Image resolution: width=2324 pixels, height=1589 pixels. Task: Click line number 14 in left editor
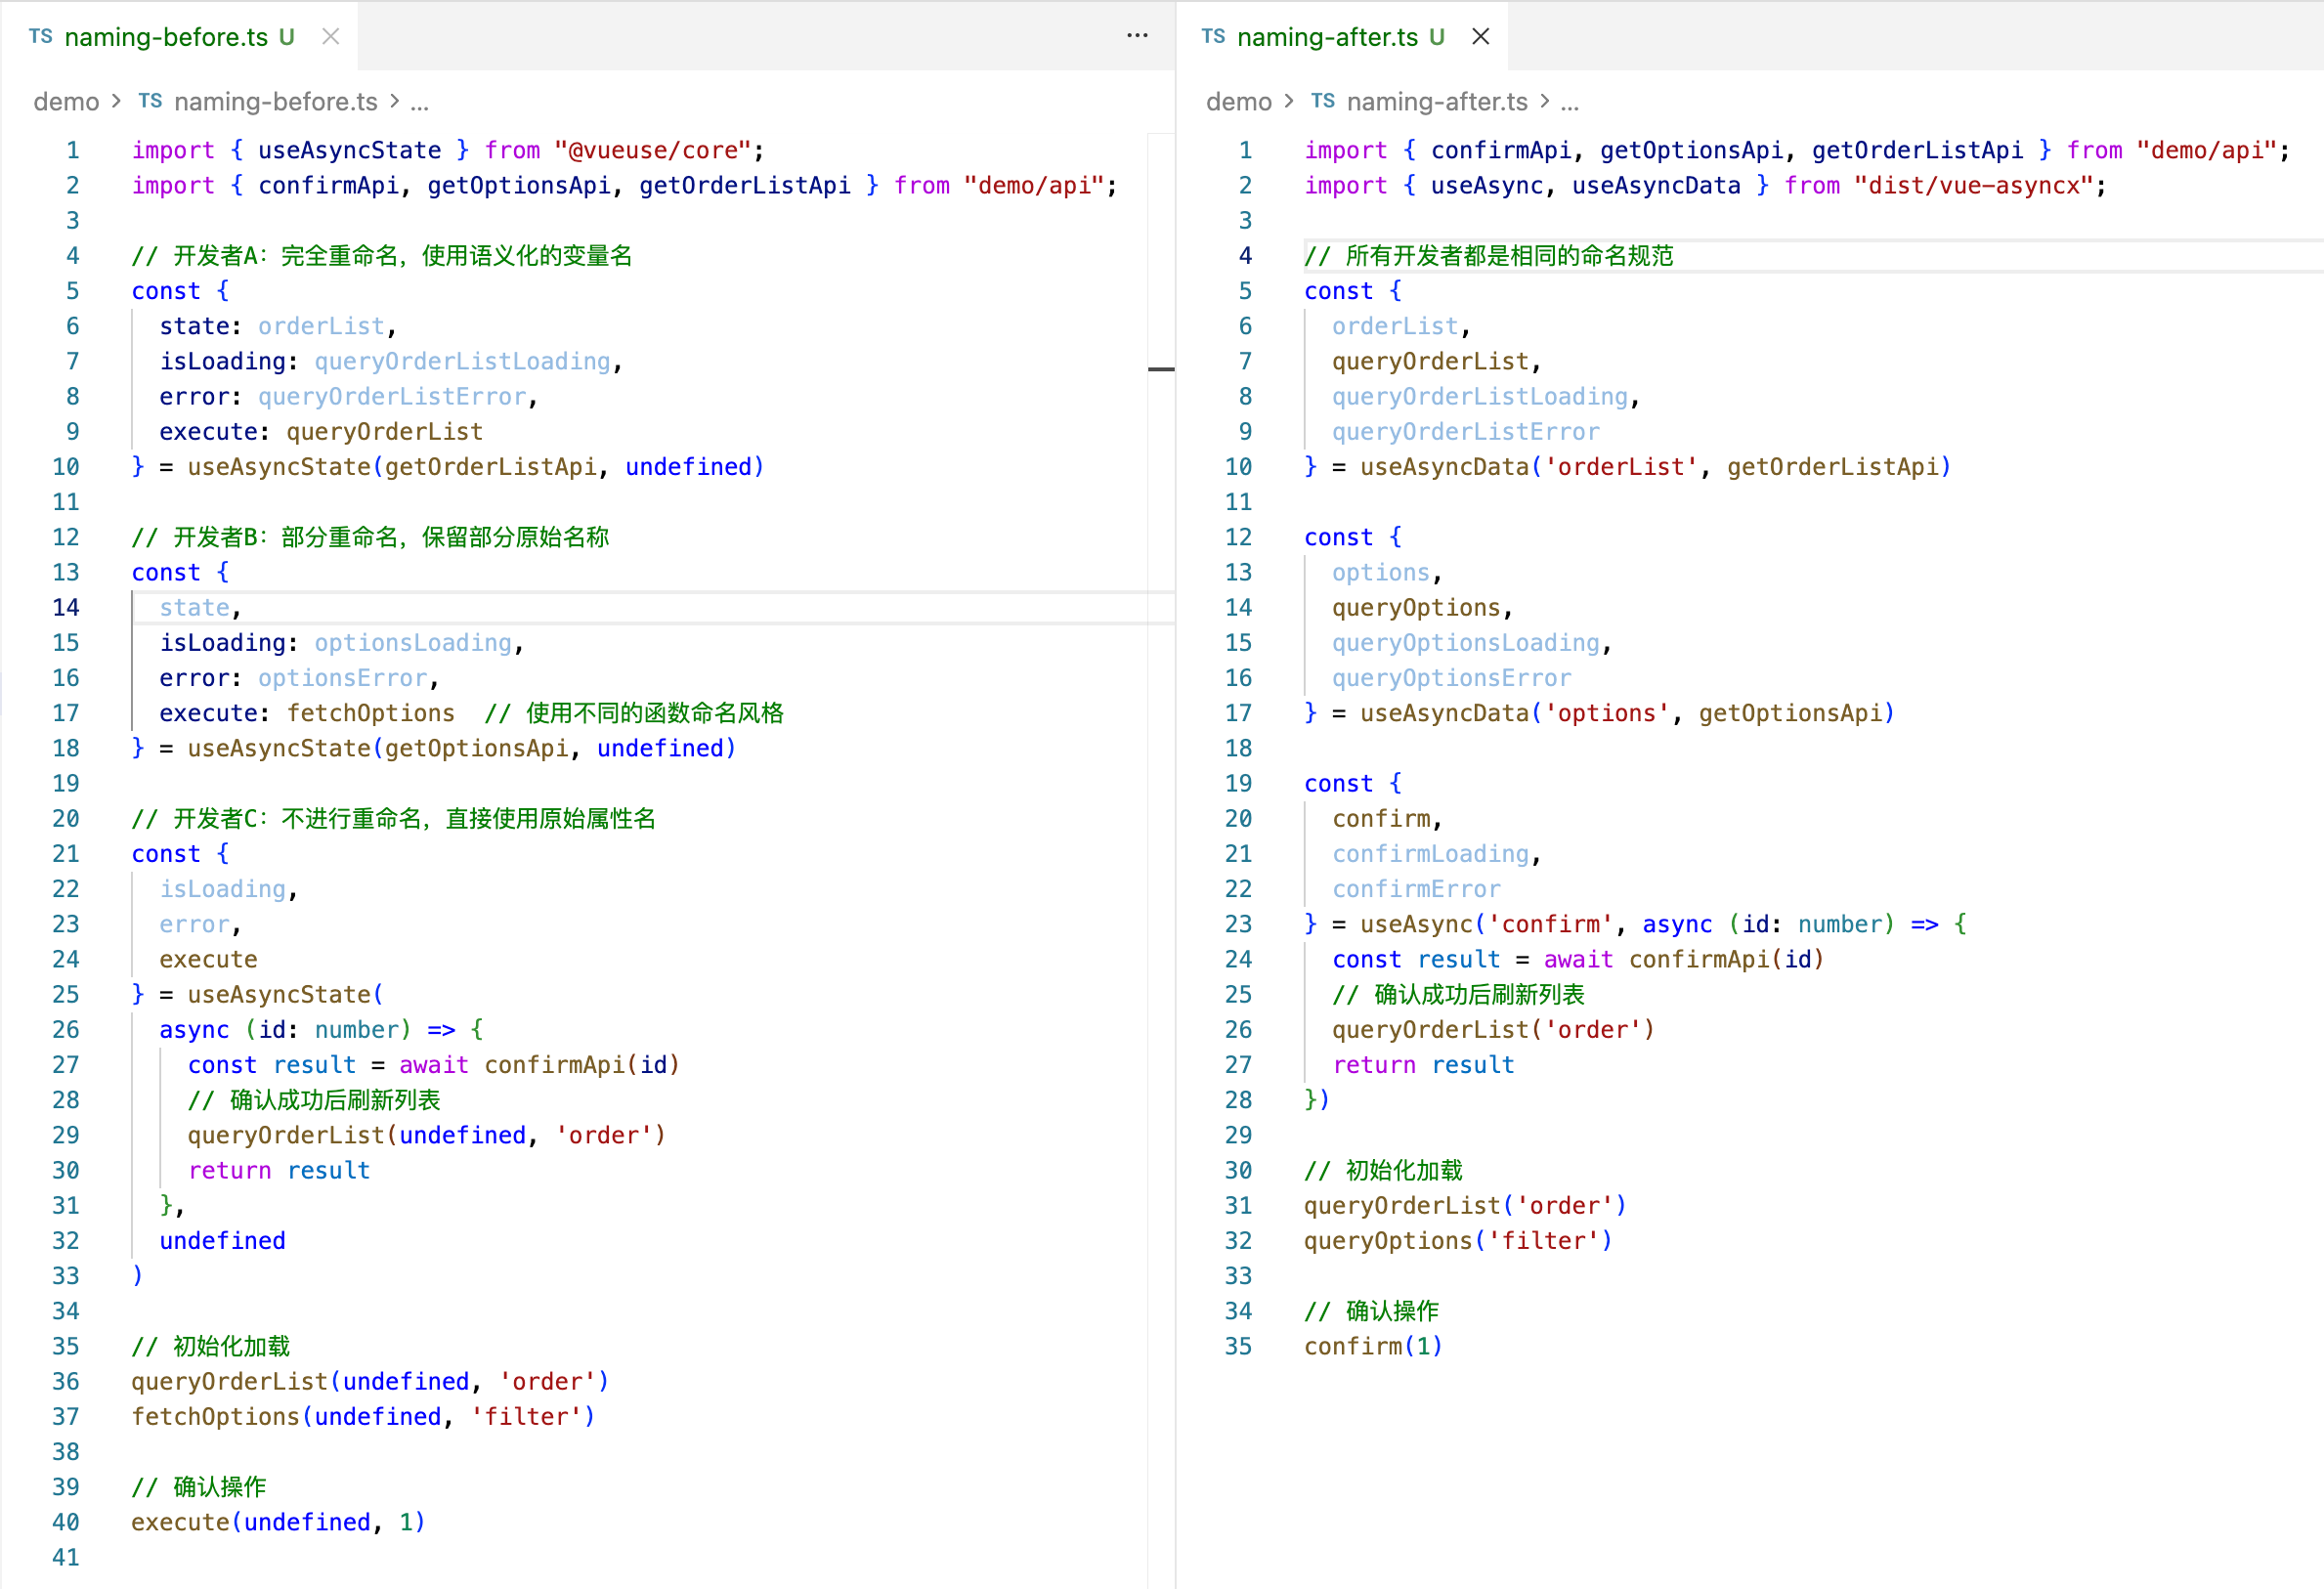tap(66, 608)
